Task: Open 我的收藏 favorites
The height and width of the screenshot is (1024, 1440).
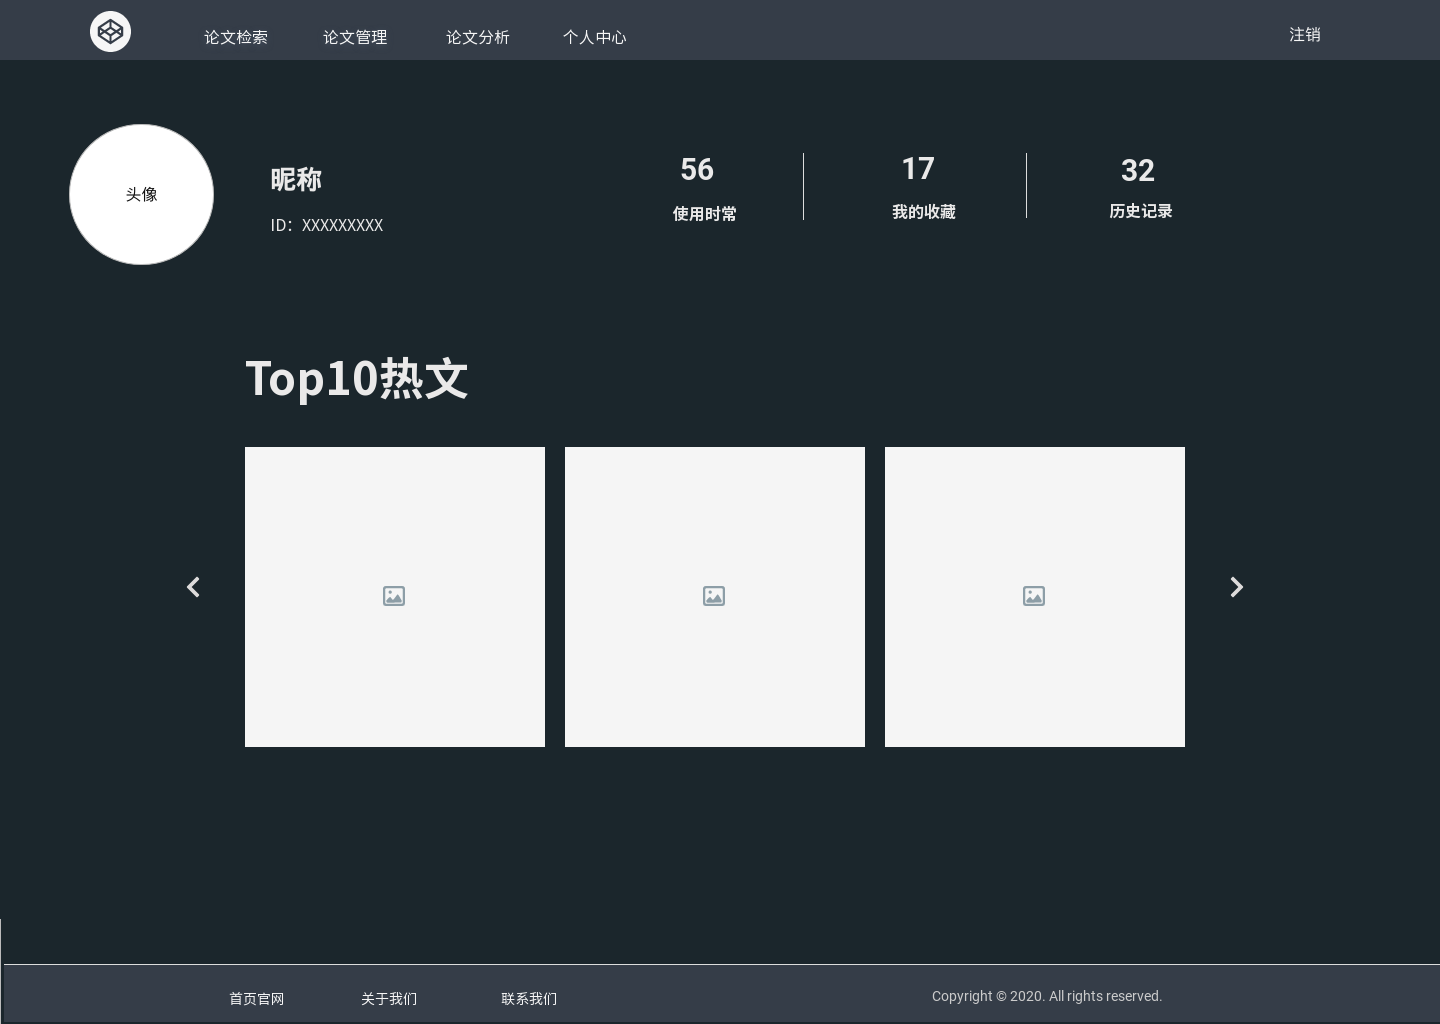Action: point(924,212)
